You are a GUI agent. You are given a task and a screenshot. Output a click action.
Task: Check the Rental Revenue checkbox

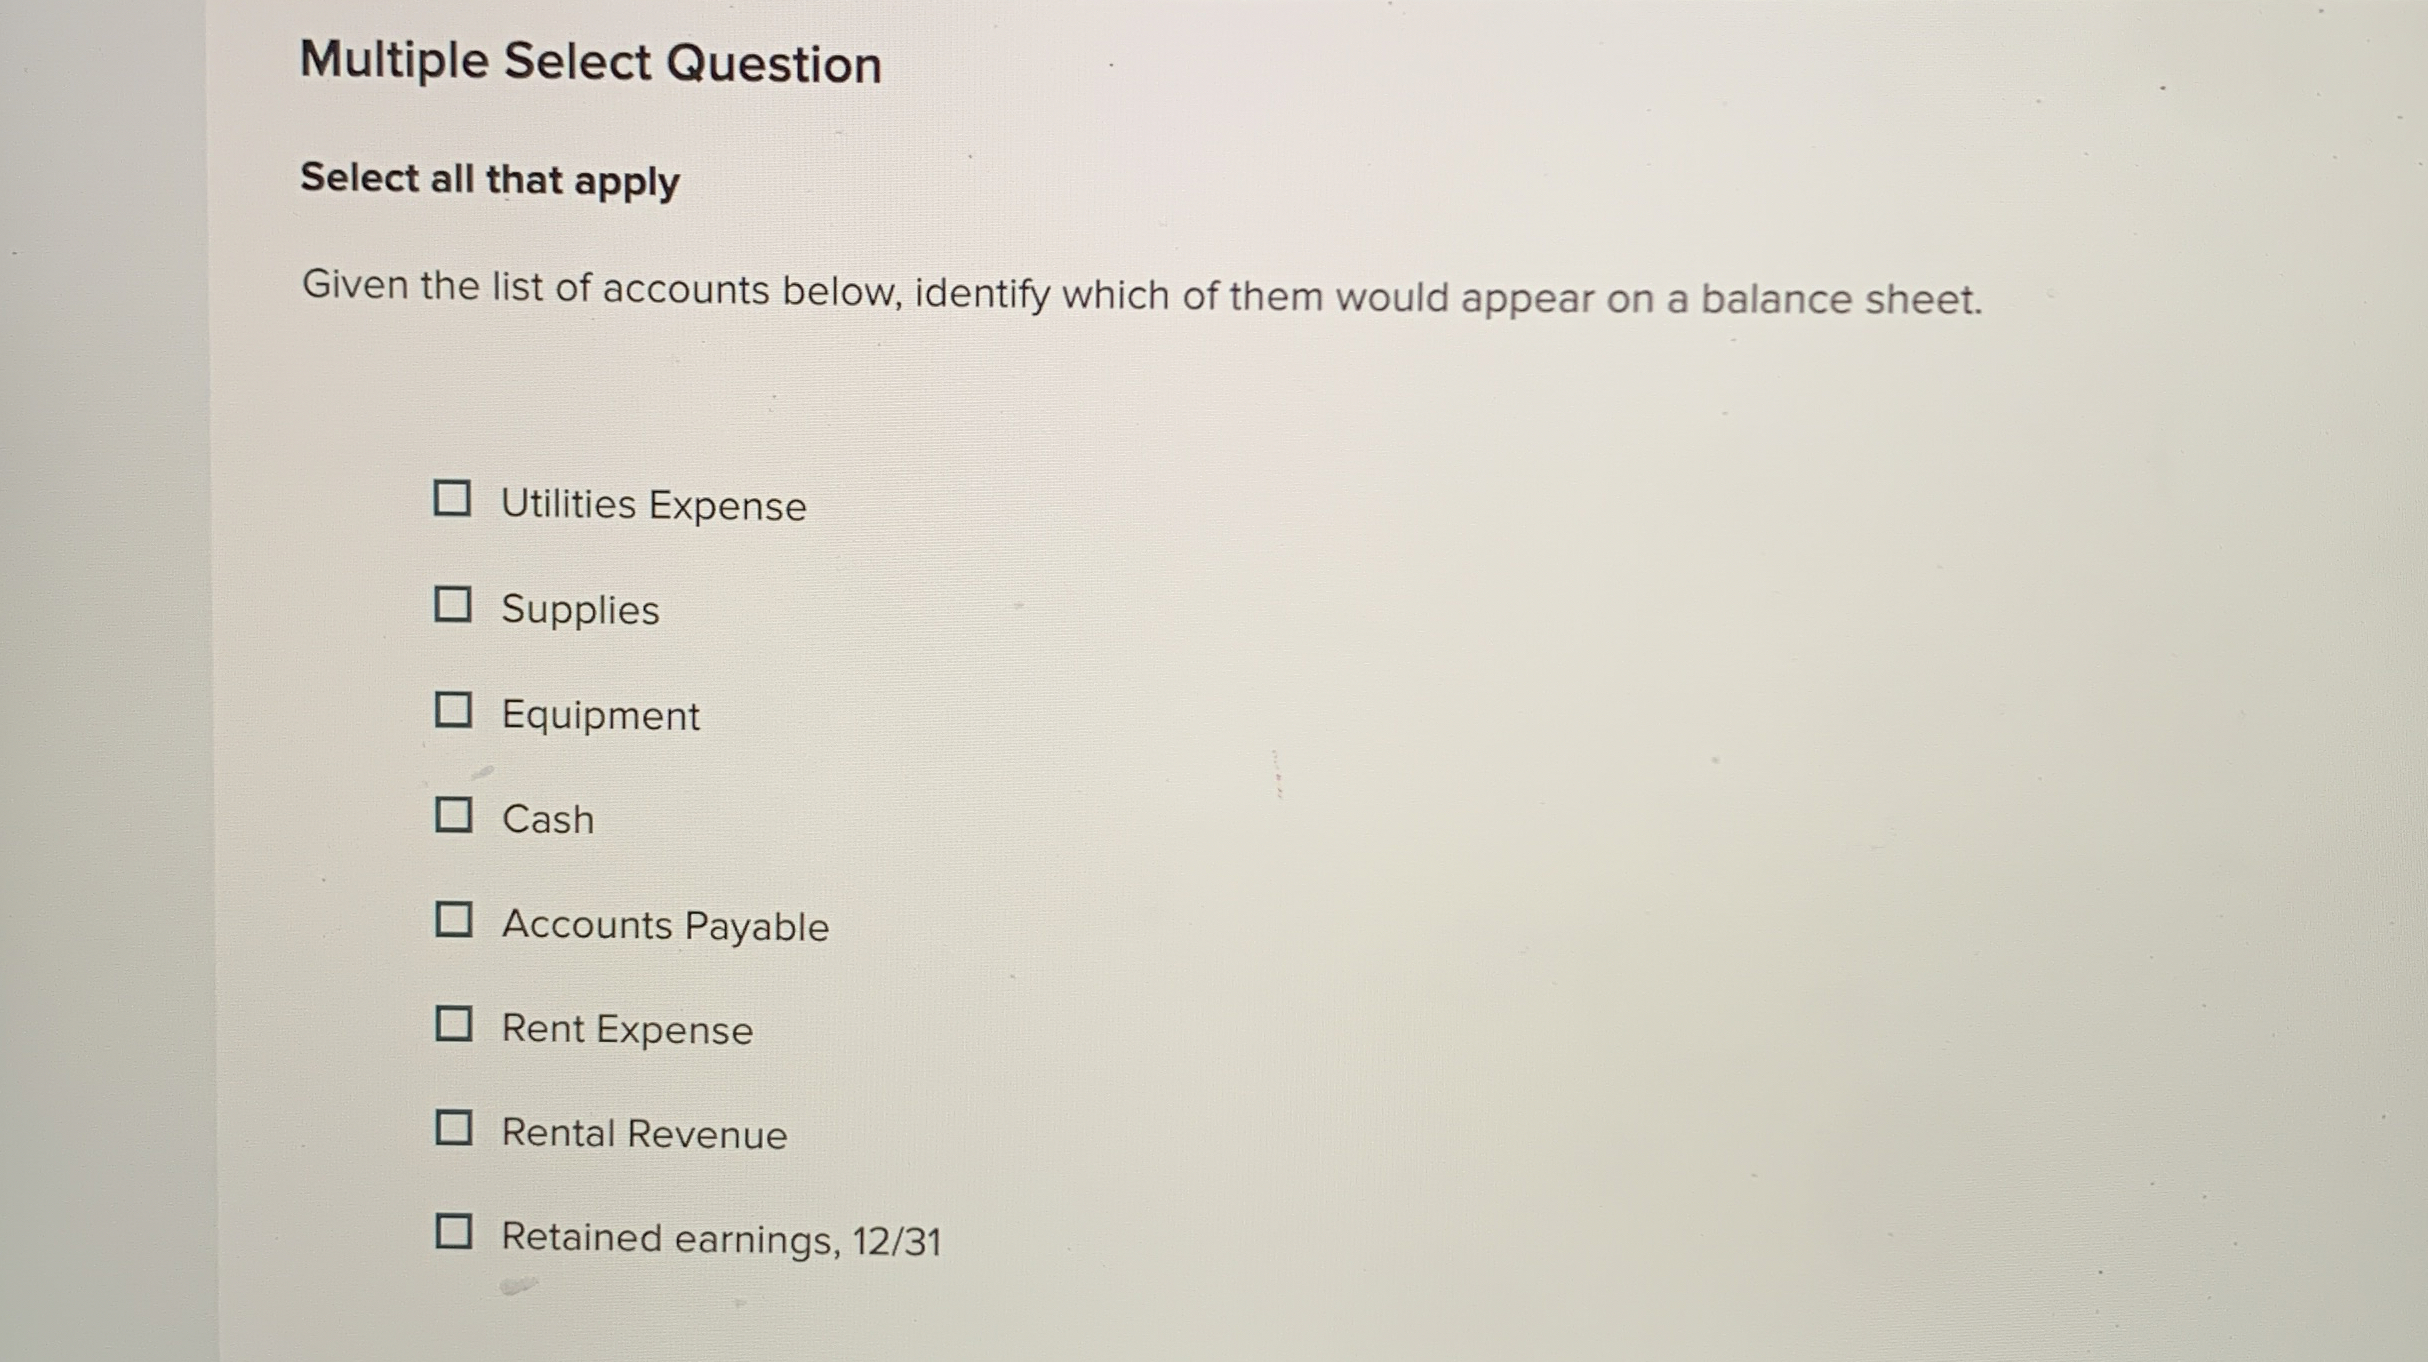pos(456,1131)
